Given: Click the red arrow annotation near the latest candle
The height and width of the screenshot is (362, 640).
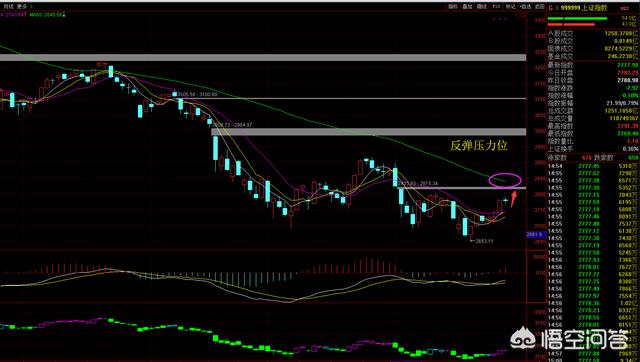Looking at the screenshot, I should pyautogui.click(x=514, y=199).
